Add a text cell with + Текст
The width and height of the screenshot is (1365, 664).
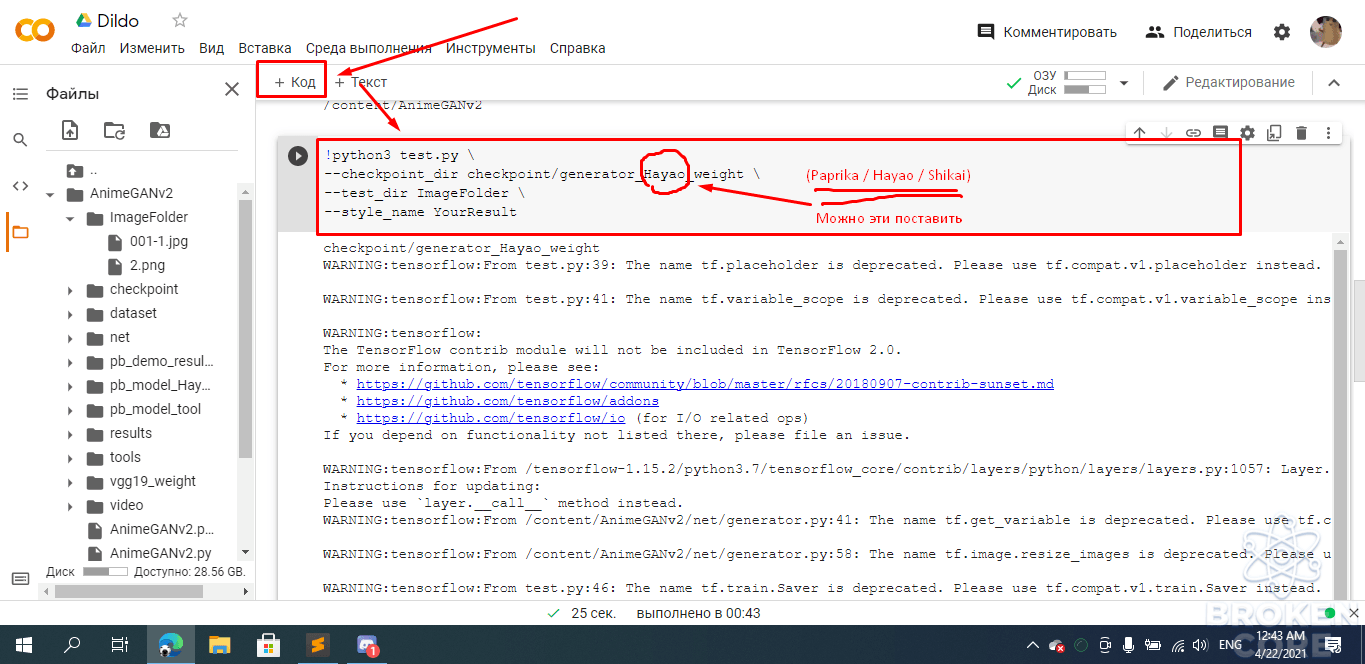(361, 82)
